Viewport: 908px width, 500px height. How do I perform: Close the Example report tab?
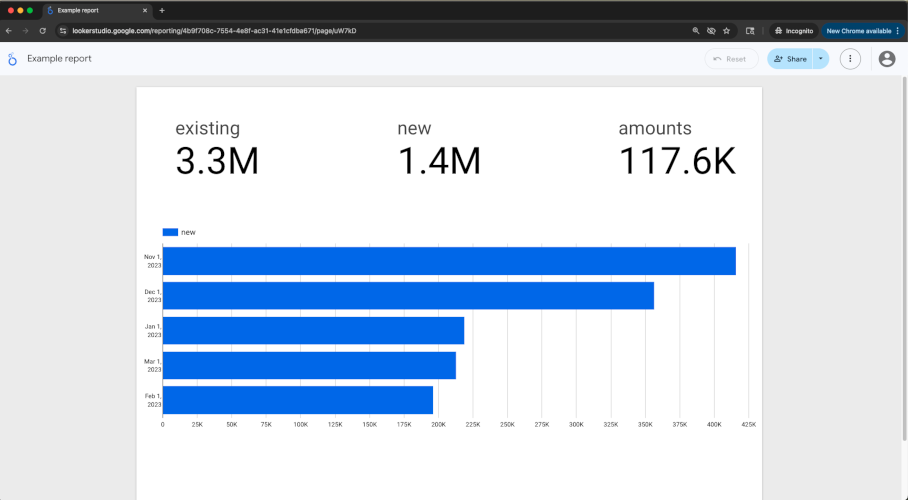pyautogui.click(x=145, y=10)
